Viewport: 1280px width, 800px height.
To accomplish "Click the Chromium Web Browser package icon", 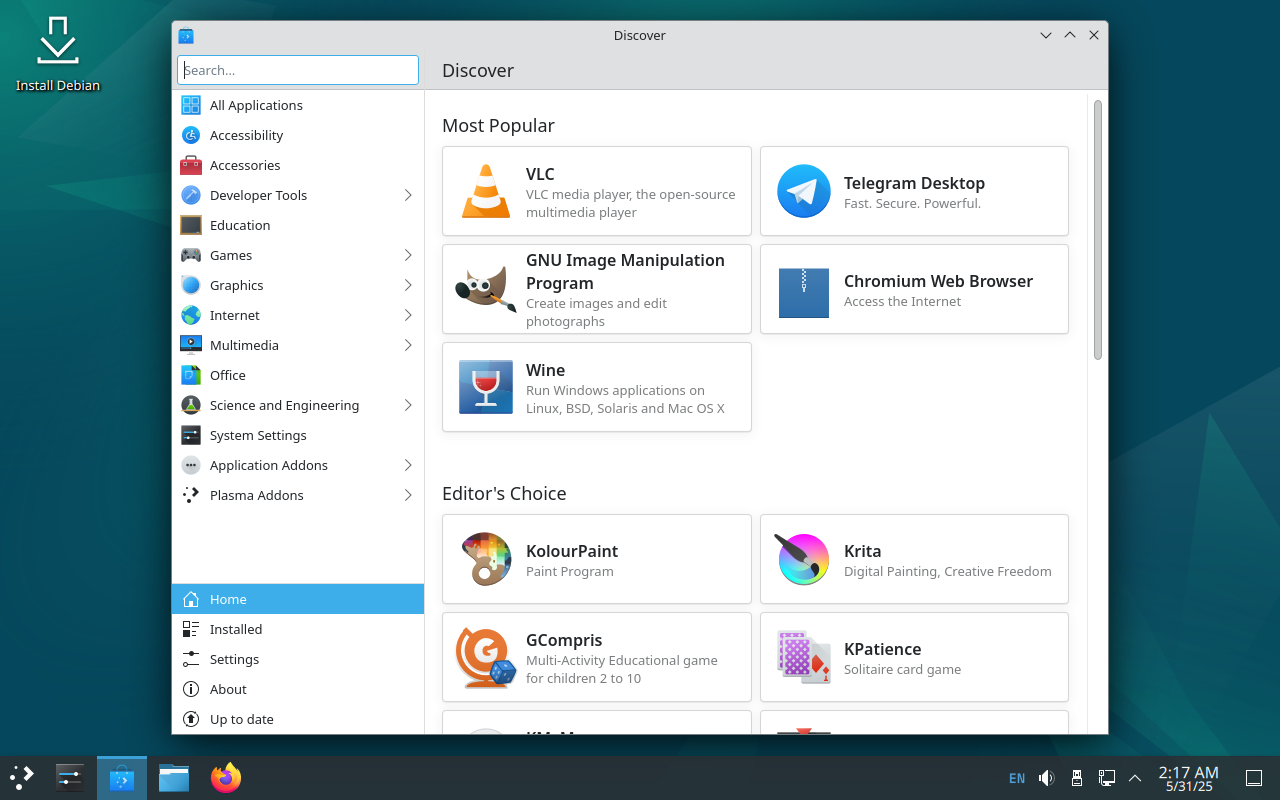I will point(804,292).
